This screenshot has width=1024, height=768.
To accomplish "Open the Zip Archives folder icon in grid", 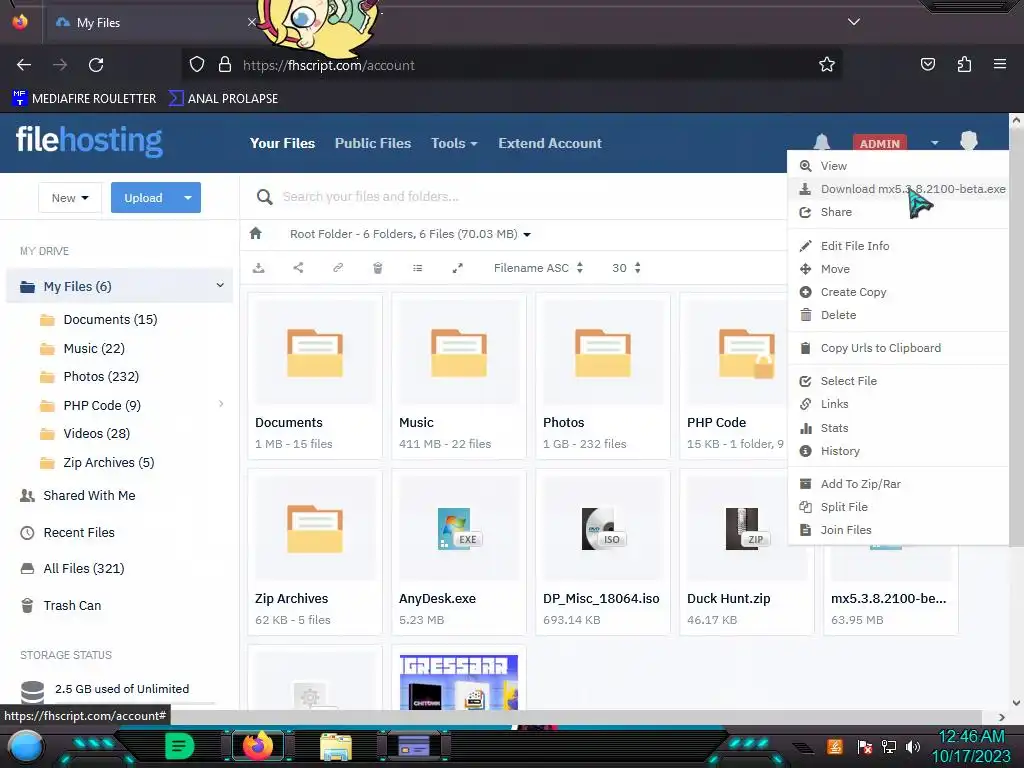I will coord(315,528).
